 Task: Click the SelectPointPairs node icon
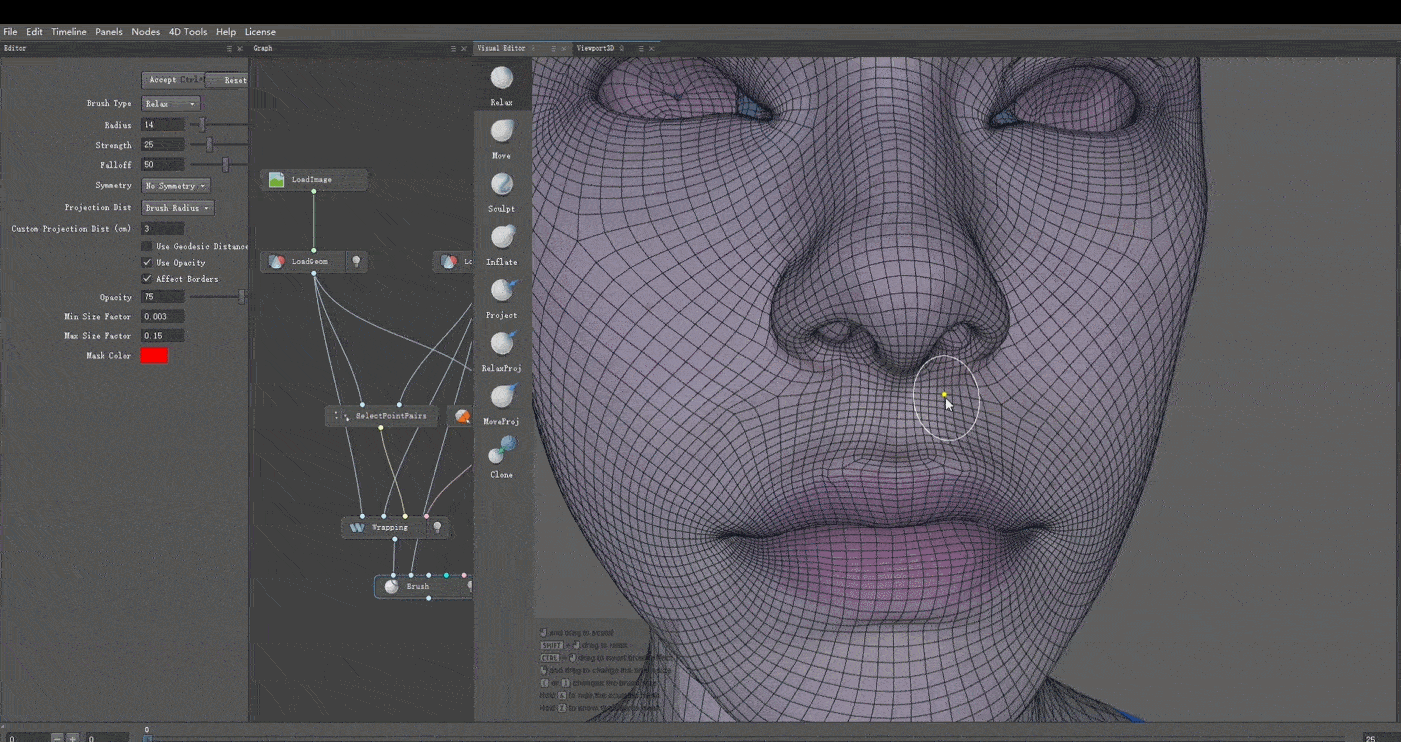coord(341,415)
